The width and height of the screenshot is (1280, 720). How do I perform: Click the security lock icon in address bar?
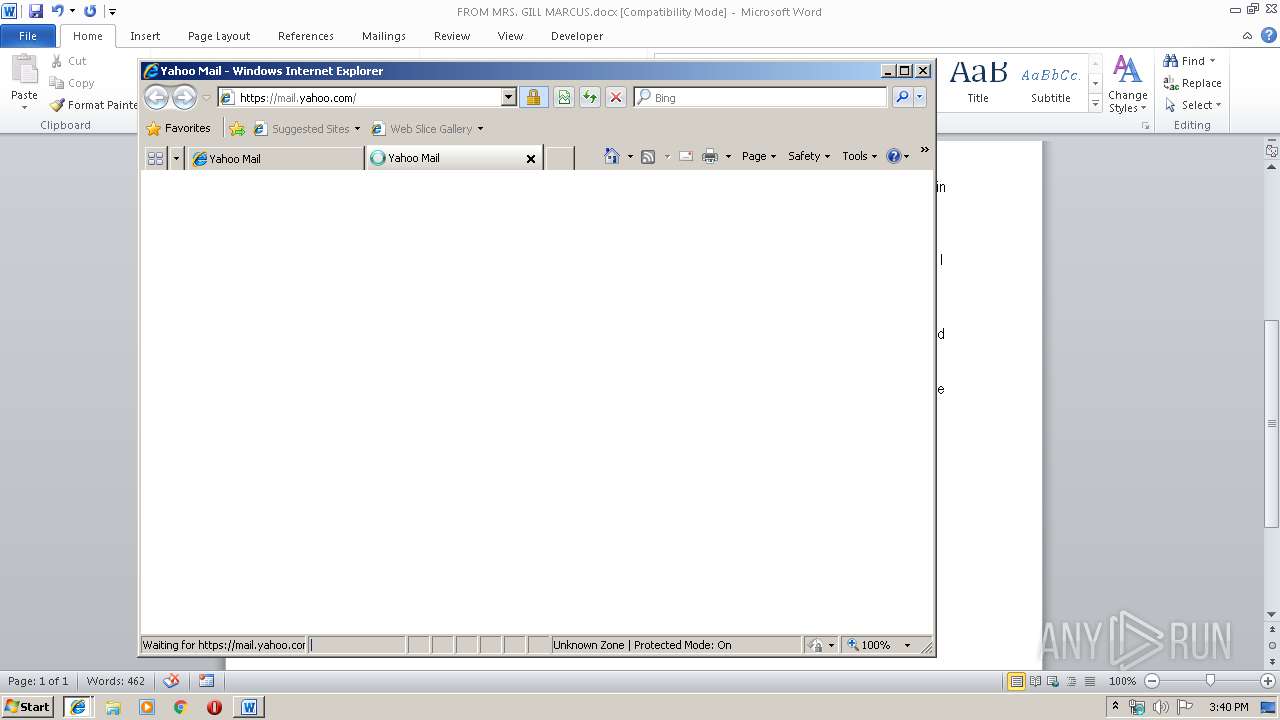point(533,97)
